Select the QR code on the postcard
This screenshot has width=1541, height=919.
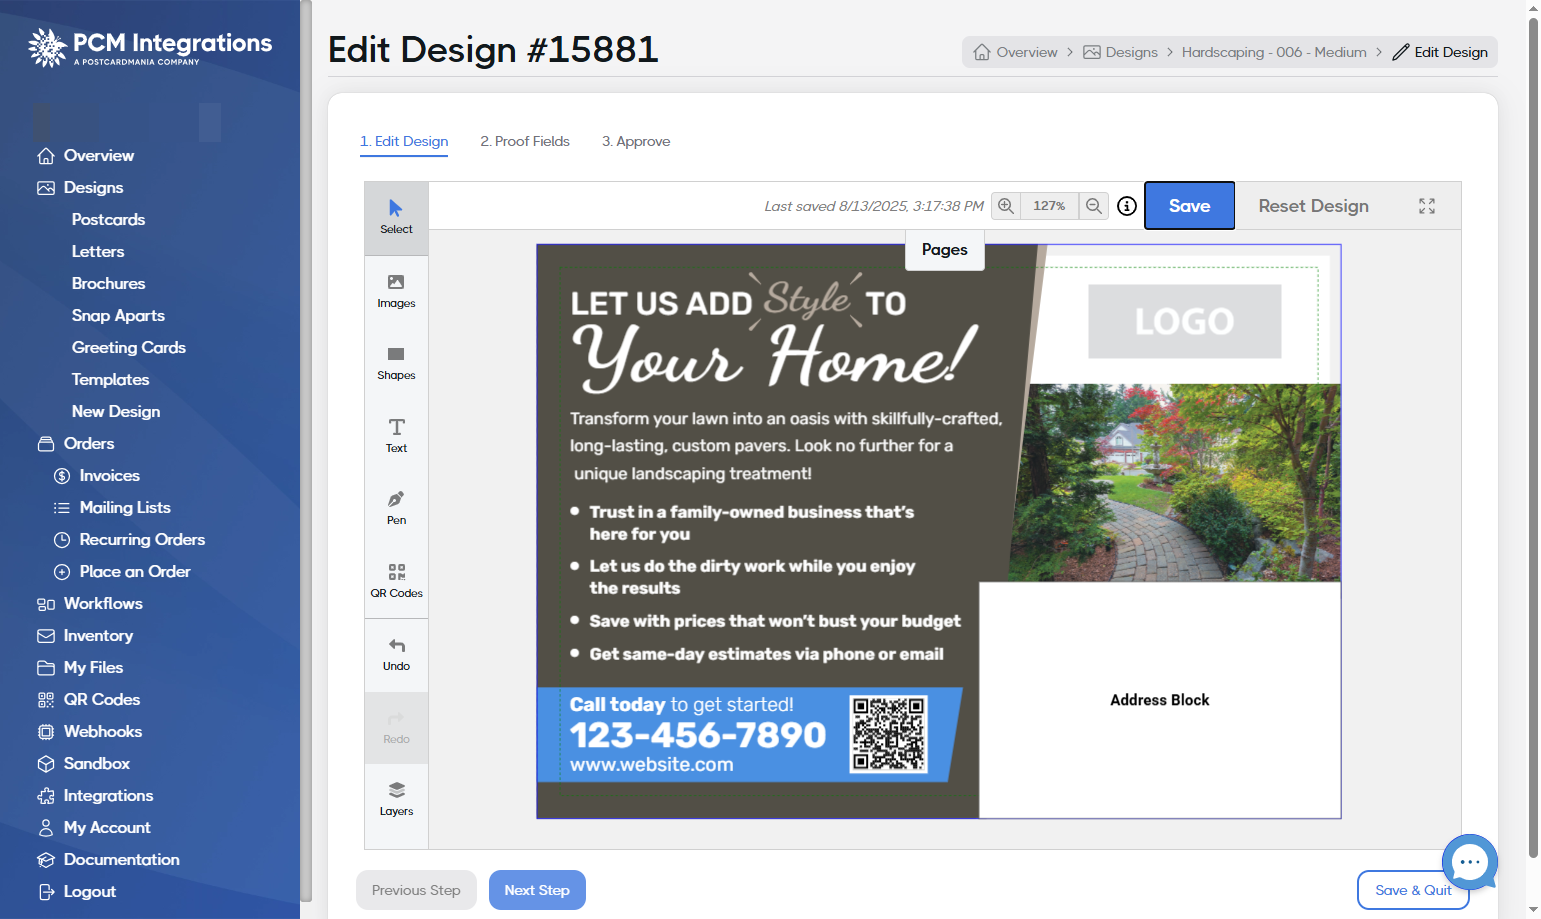coord(888,734)
